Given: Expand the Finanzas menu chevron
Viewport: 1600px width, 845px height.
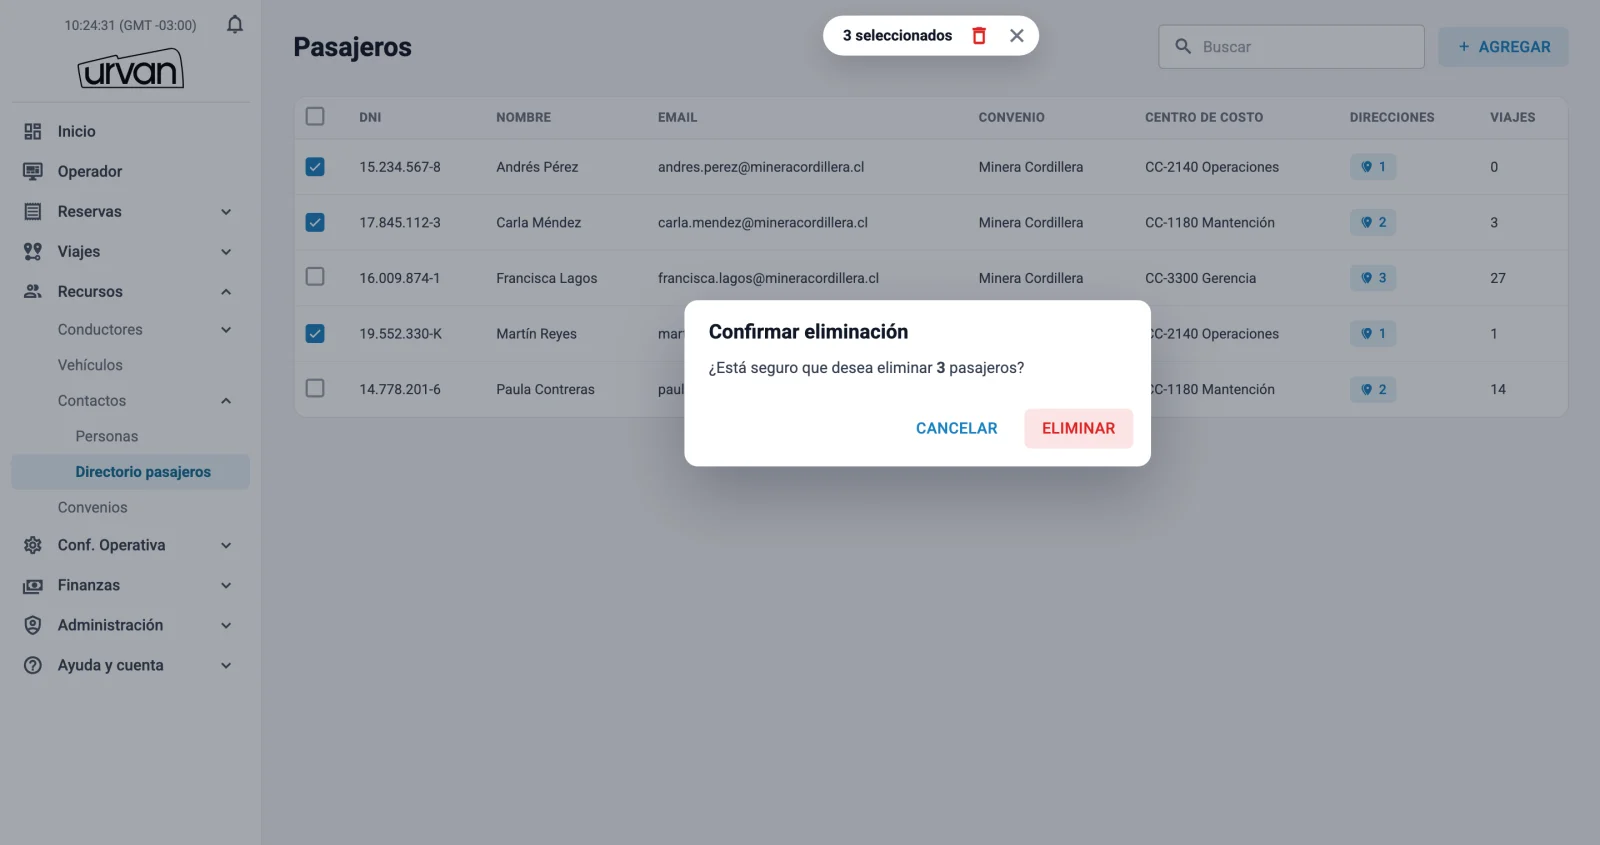Looking at the screenshot, I should (x=226, y=586).
